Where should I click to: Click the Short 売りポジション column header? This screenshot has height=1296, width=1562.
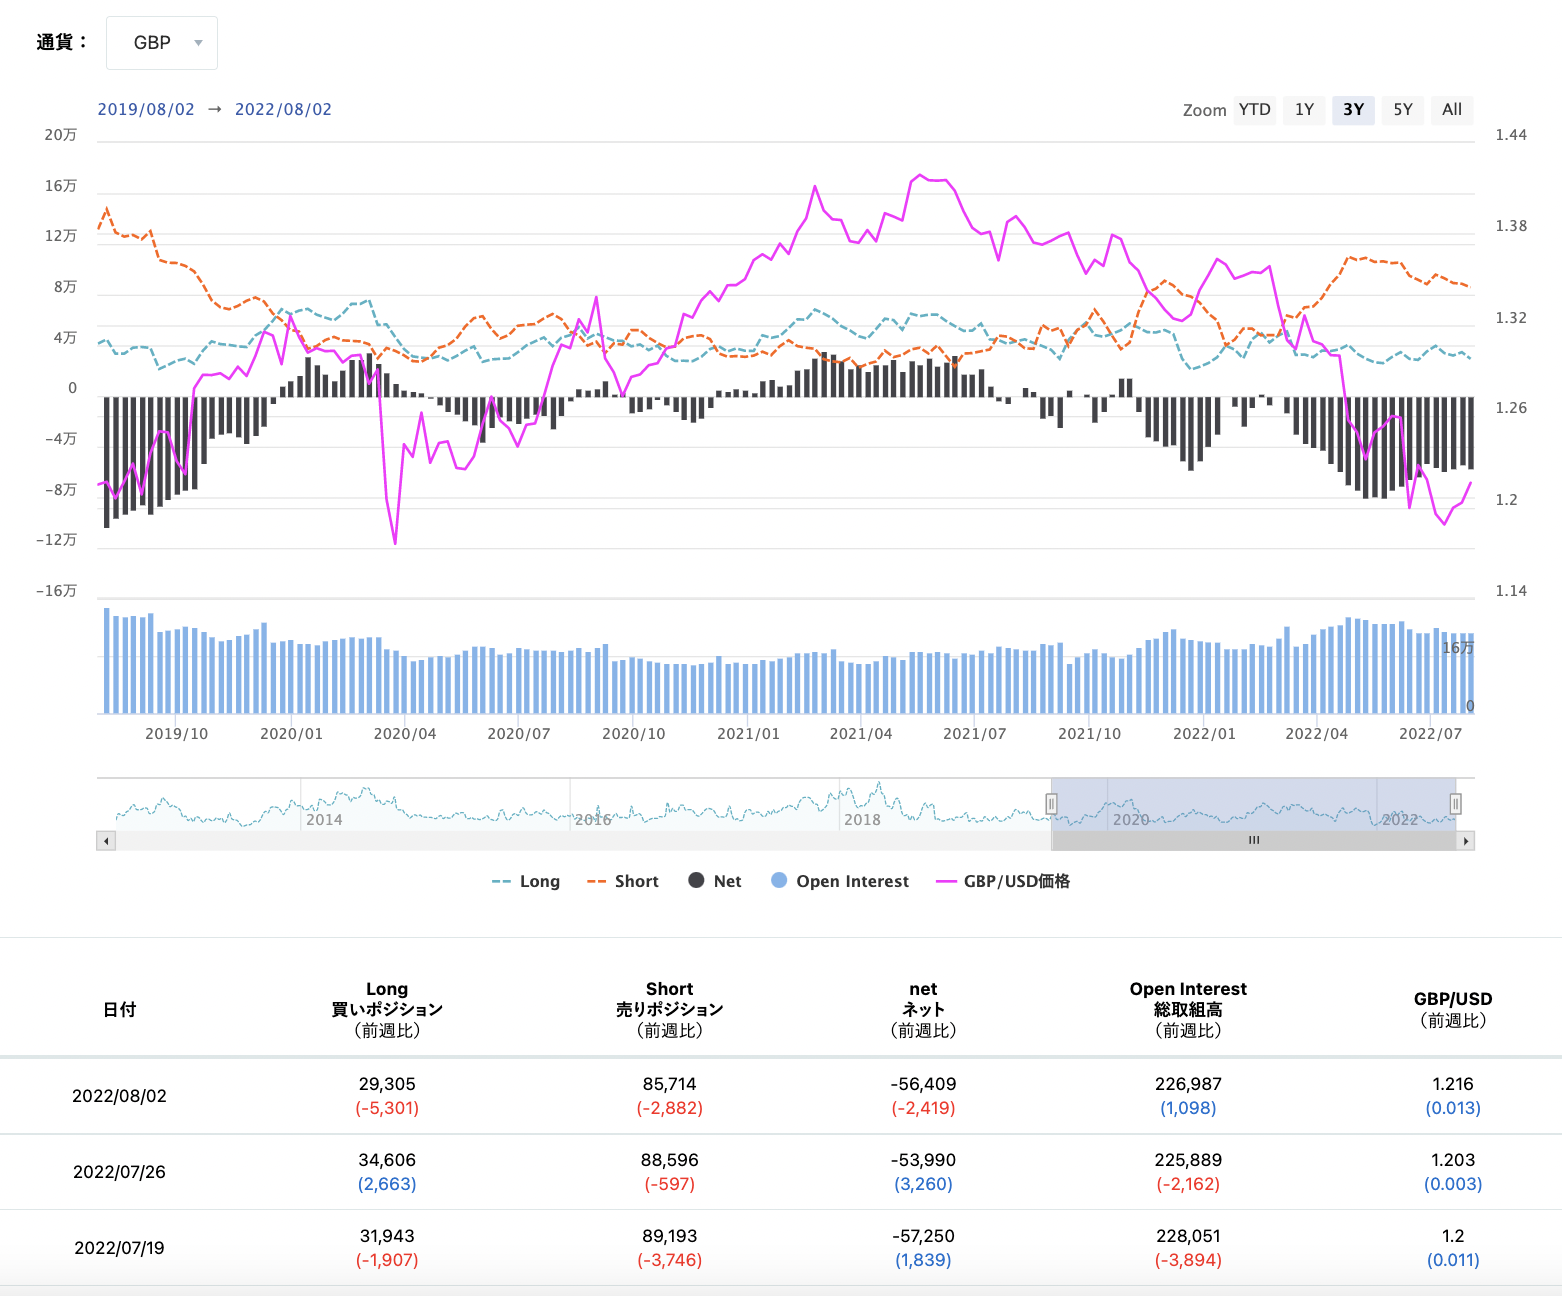(x=670, y=1010)
